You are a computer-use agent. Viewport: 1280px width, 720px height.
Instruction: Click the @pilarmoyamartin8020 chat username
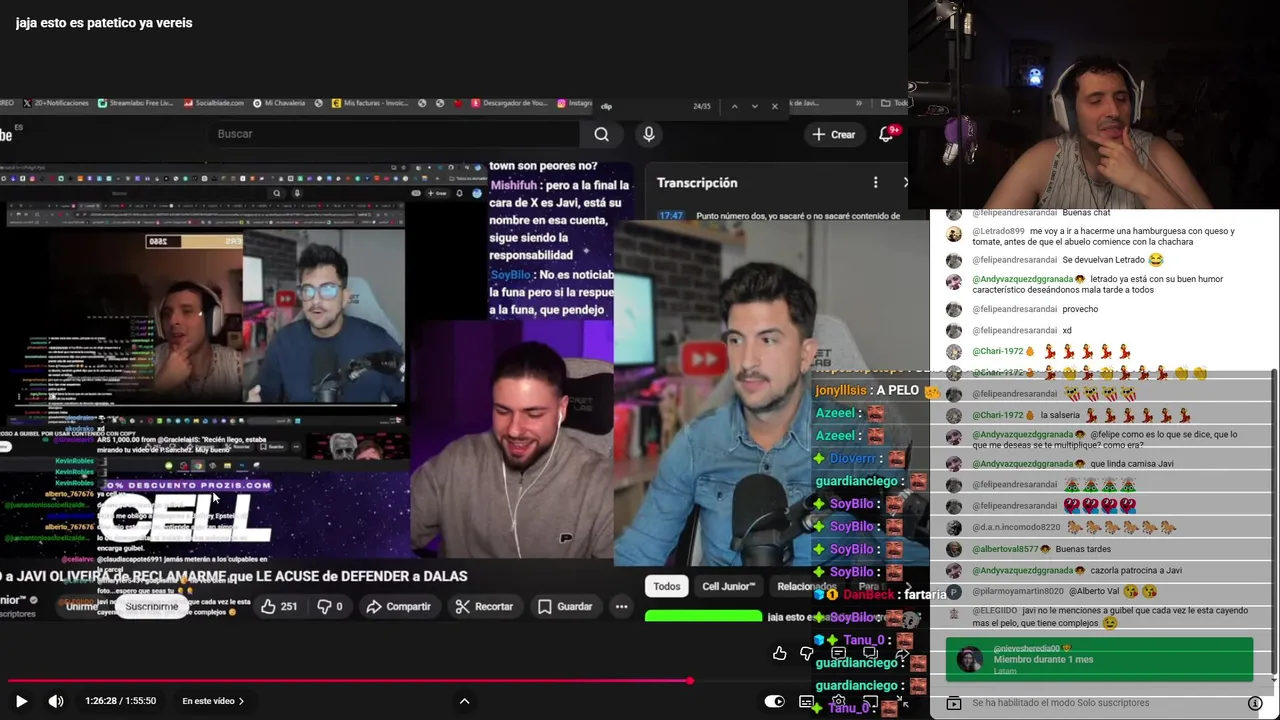pyautogui.click(x=1018, y=592)
